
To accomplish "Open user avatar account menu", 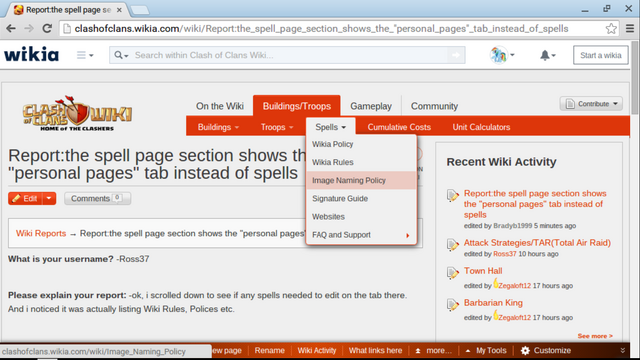I will pyautogui.click(x=502, y=55).
